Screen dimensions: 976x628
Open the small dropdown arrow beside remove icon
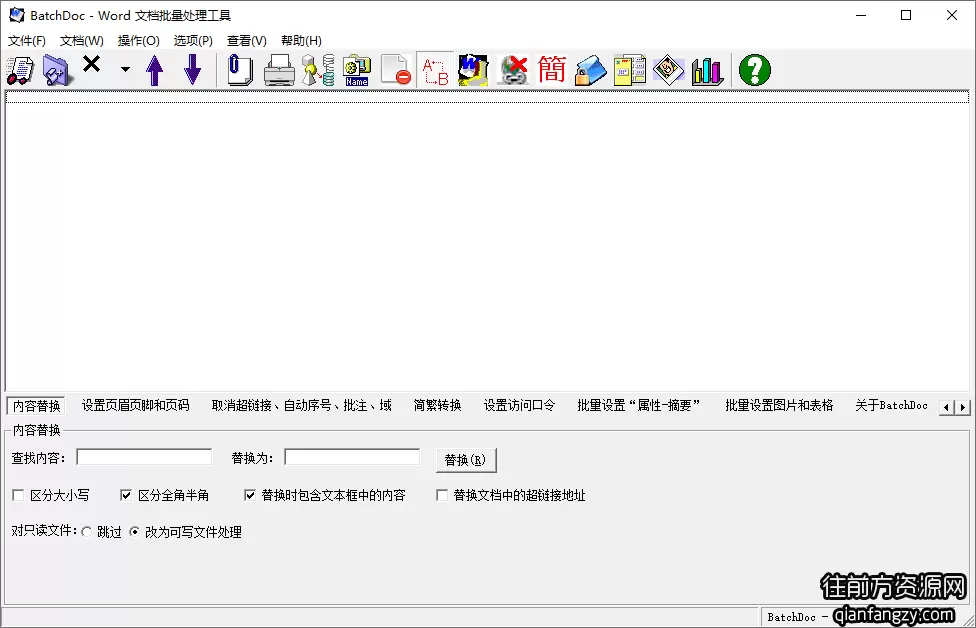pyautogui.click(x=125, y=69)
